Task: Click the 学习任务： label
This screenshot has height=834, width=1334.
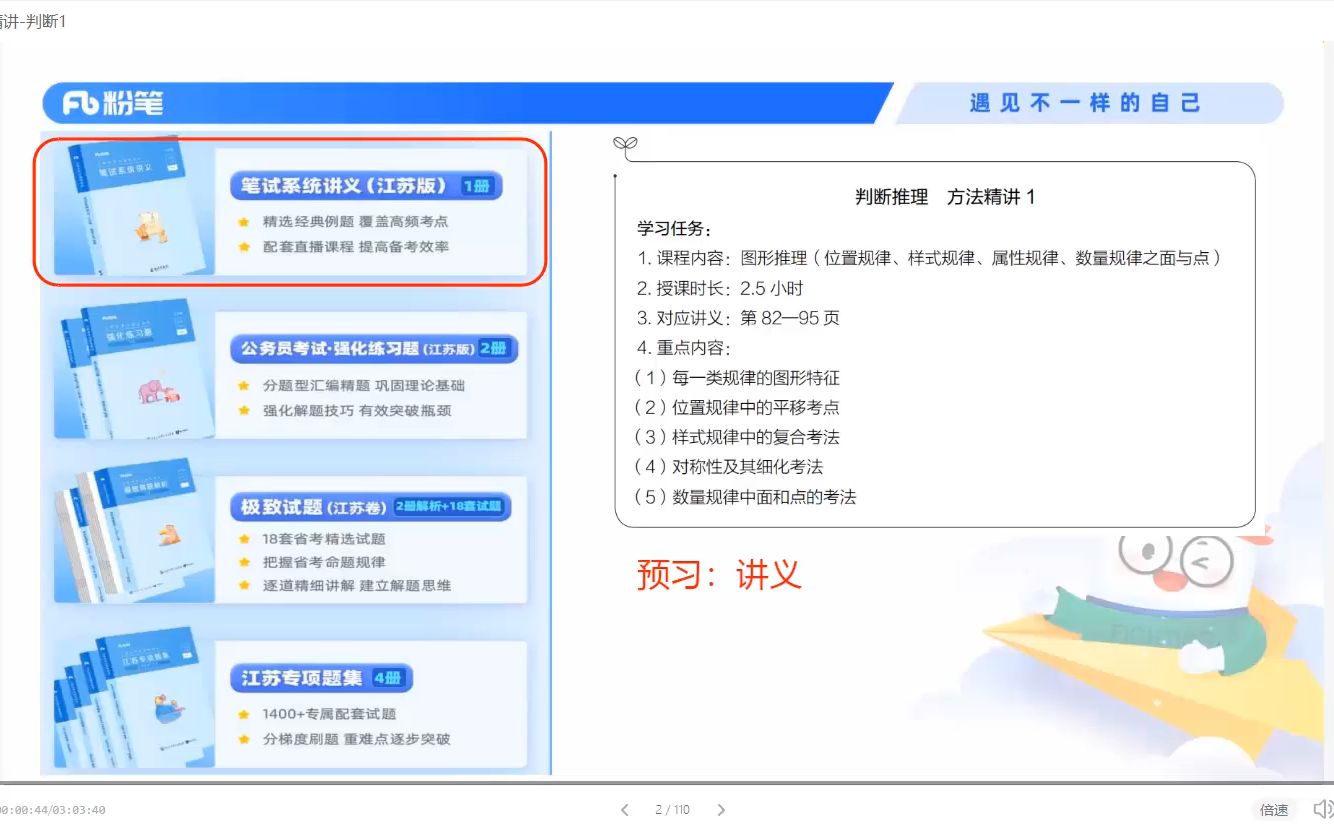Action: pos(673,229)
